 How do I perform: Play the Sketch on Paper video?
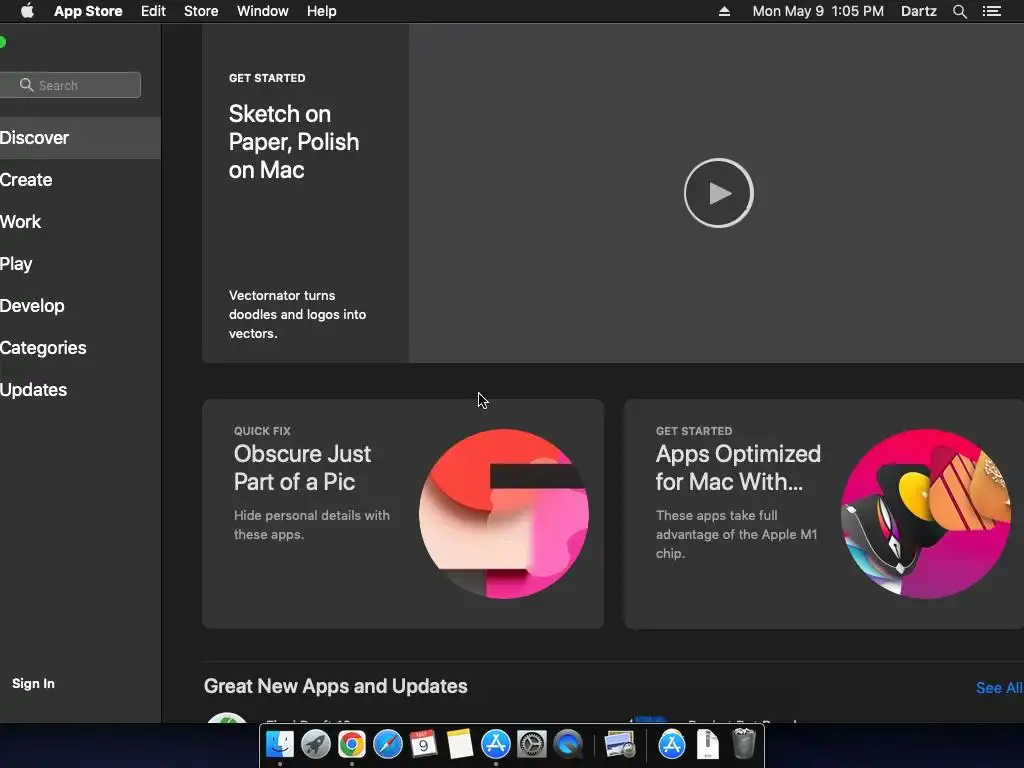[718, 193]
